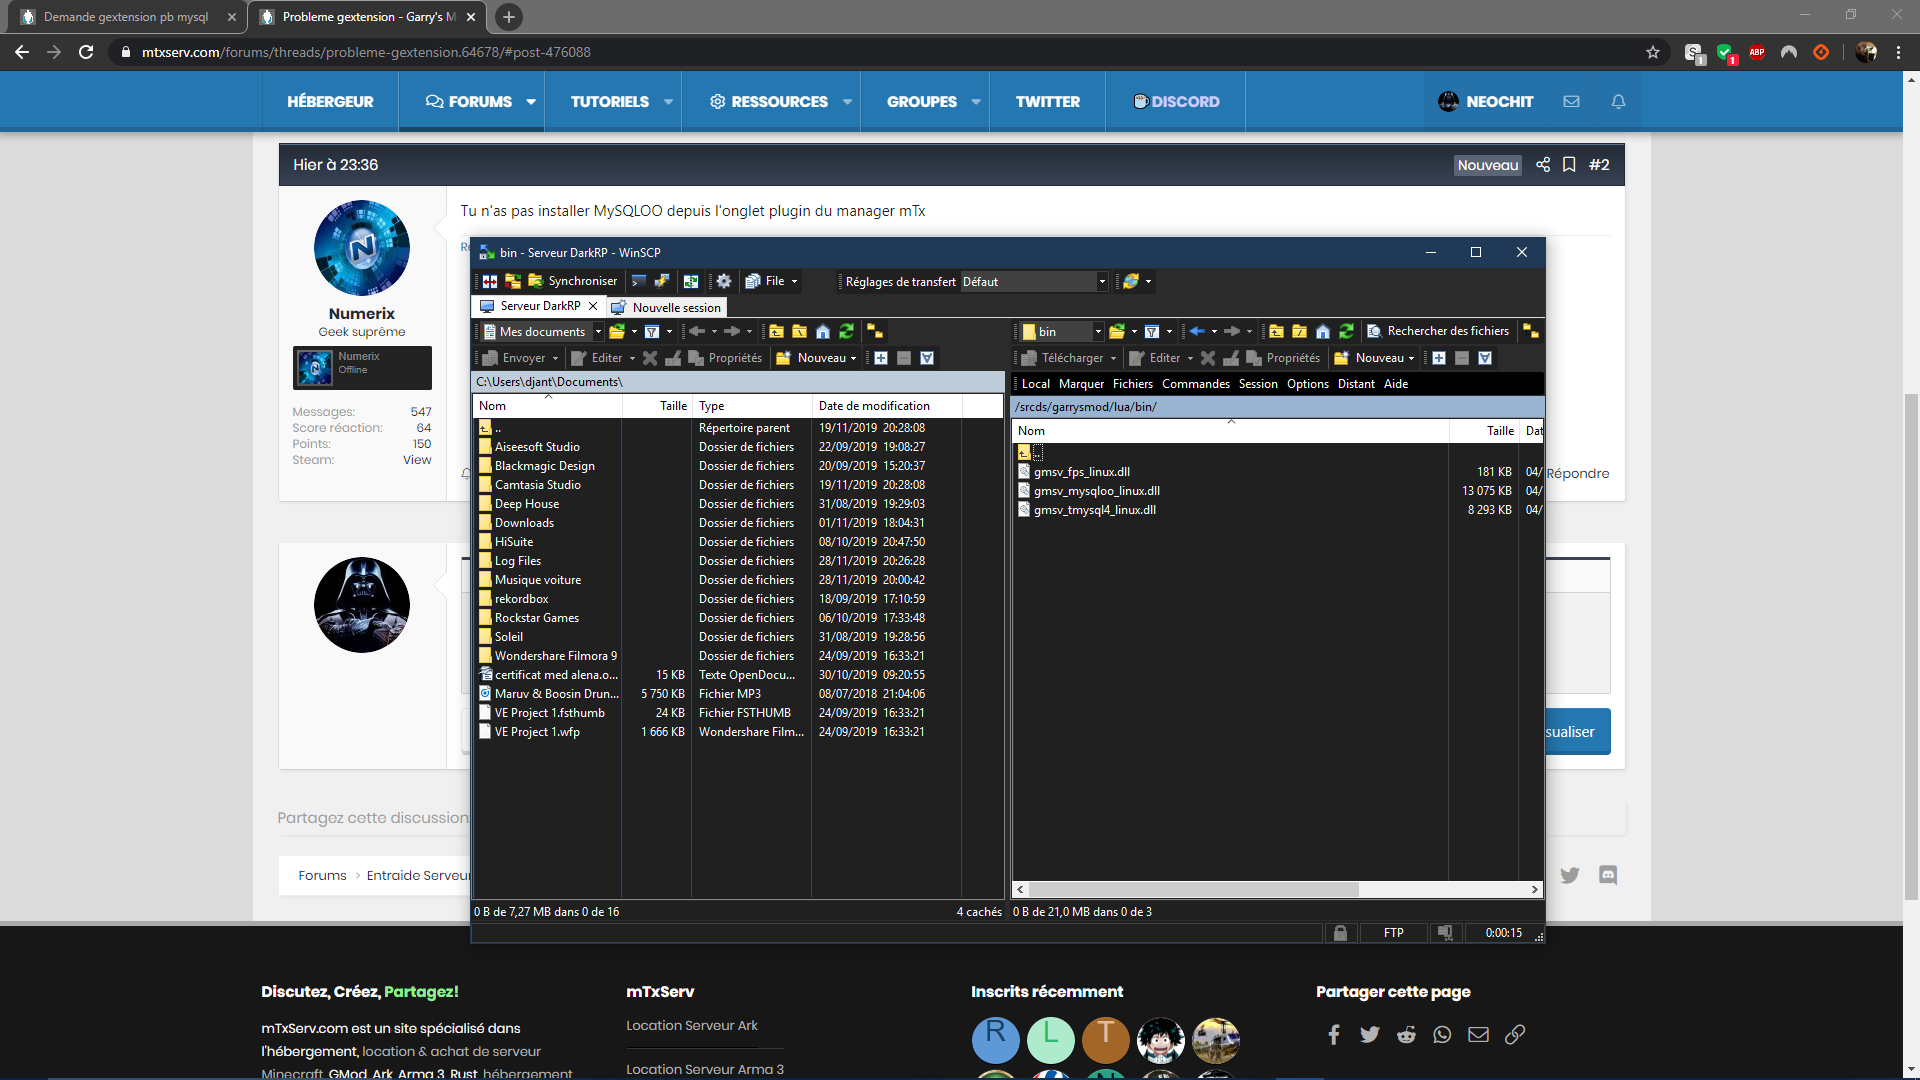Click the DISCORD navigation link

click(1176, 102)
